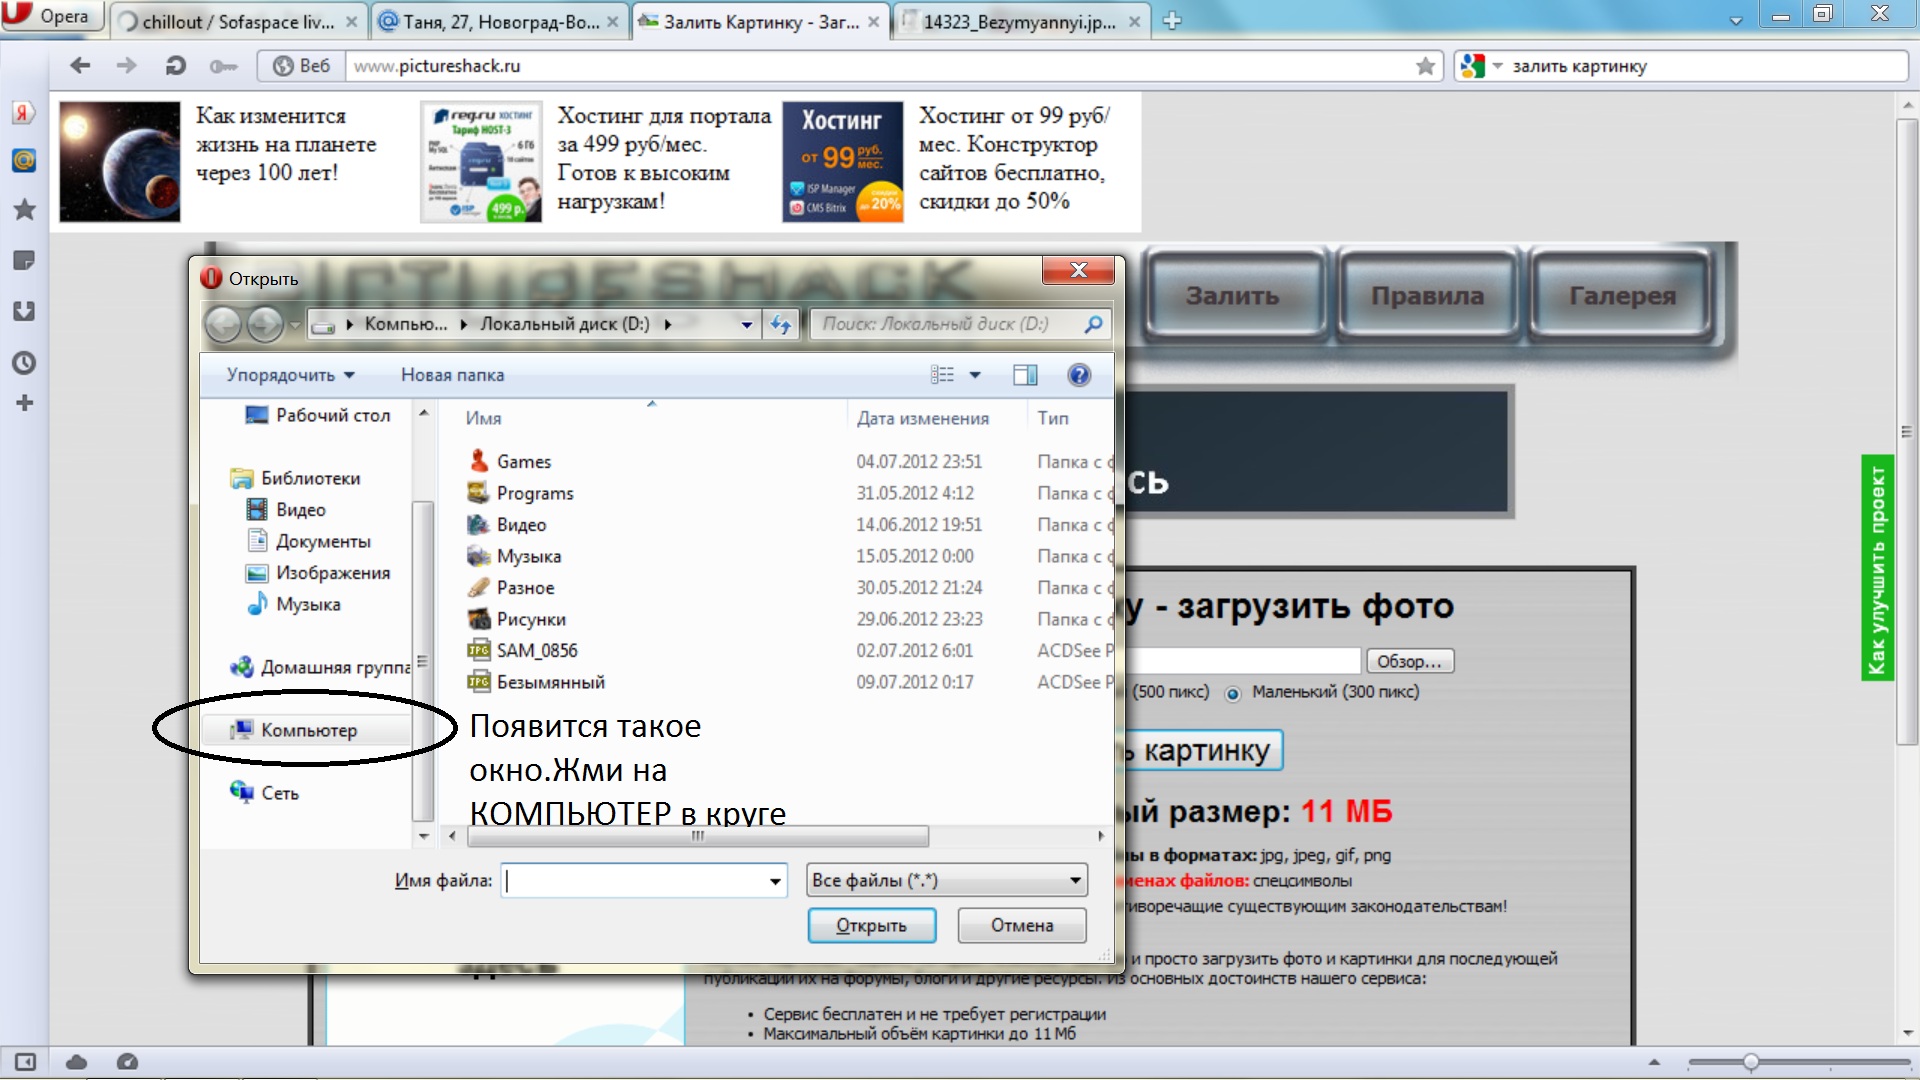Expand path dropdown after Локальный диск (D:)
Screen dimensions: 1920x1080
(x=667, y=324)
